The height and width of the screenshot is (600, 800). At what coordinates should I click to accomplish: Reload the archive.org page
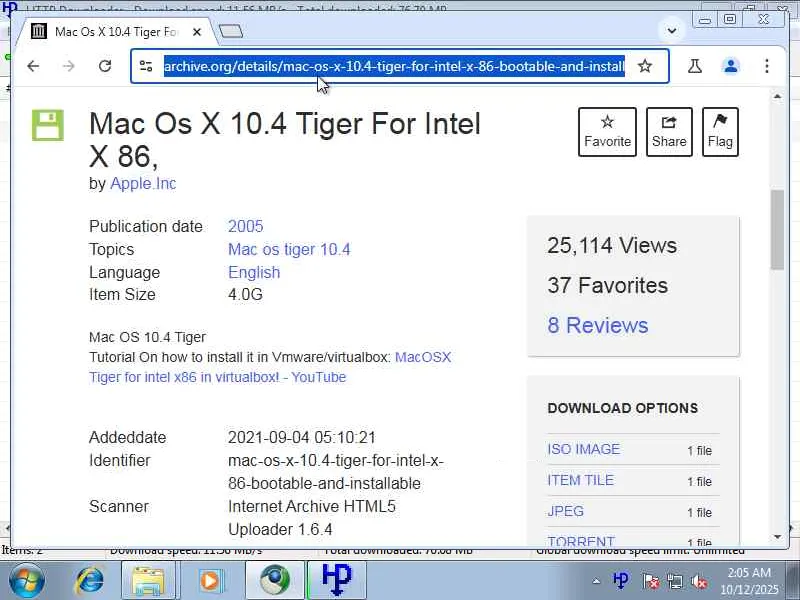pyautogui.click(x=105, y=66)
